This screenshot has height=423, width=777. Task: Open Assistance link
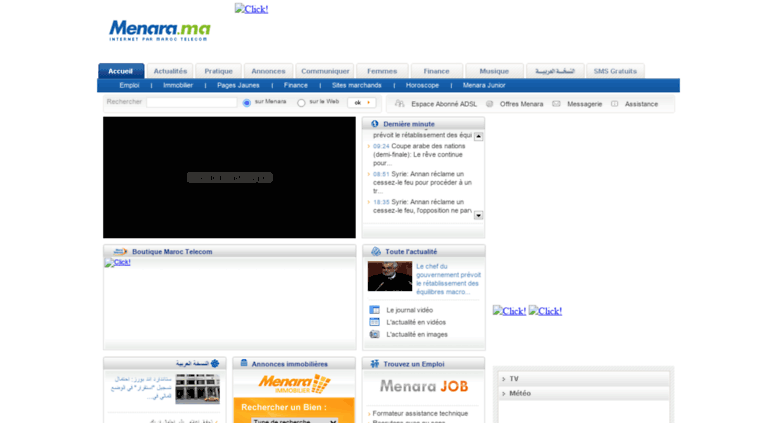(641, 104)
